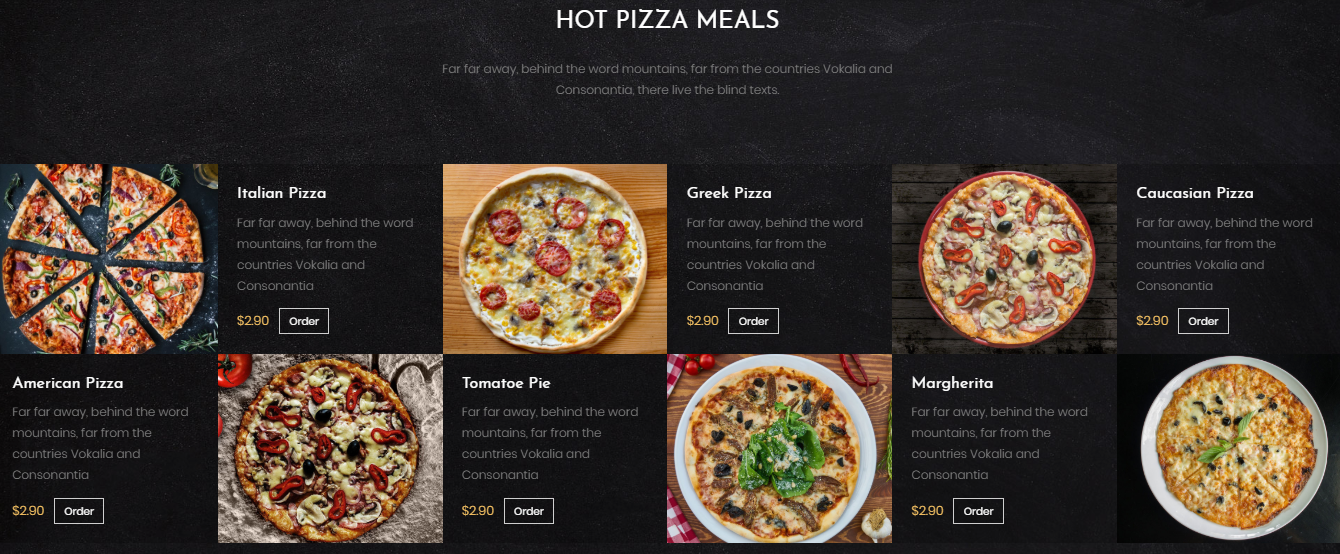Click the Hot Pizza Meals heading
The width and height of the screenshot is (1340, 554).
[668, 20]
